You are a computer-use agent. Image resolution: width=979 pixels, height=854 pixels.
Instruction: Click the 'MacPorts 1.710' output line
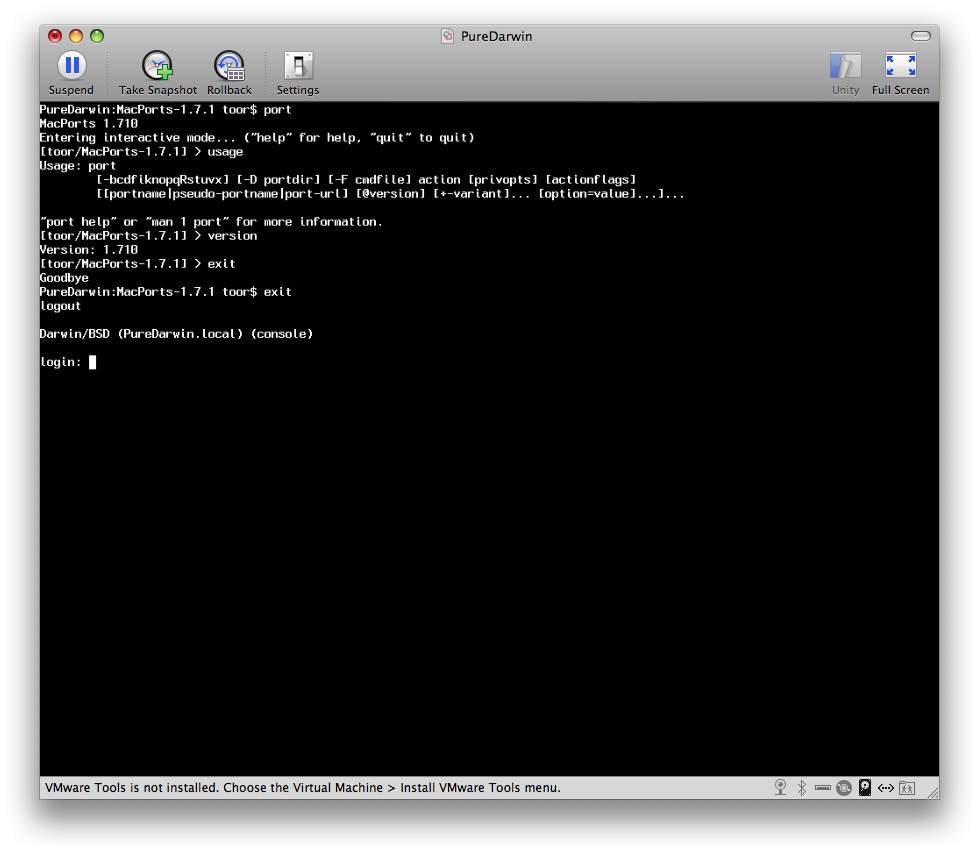pos(89,124)
